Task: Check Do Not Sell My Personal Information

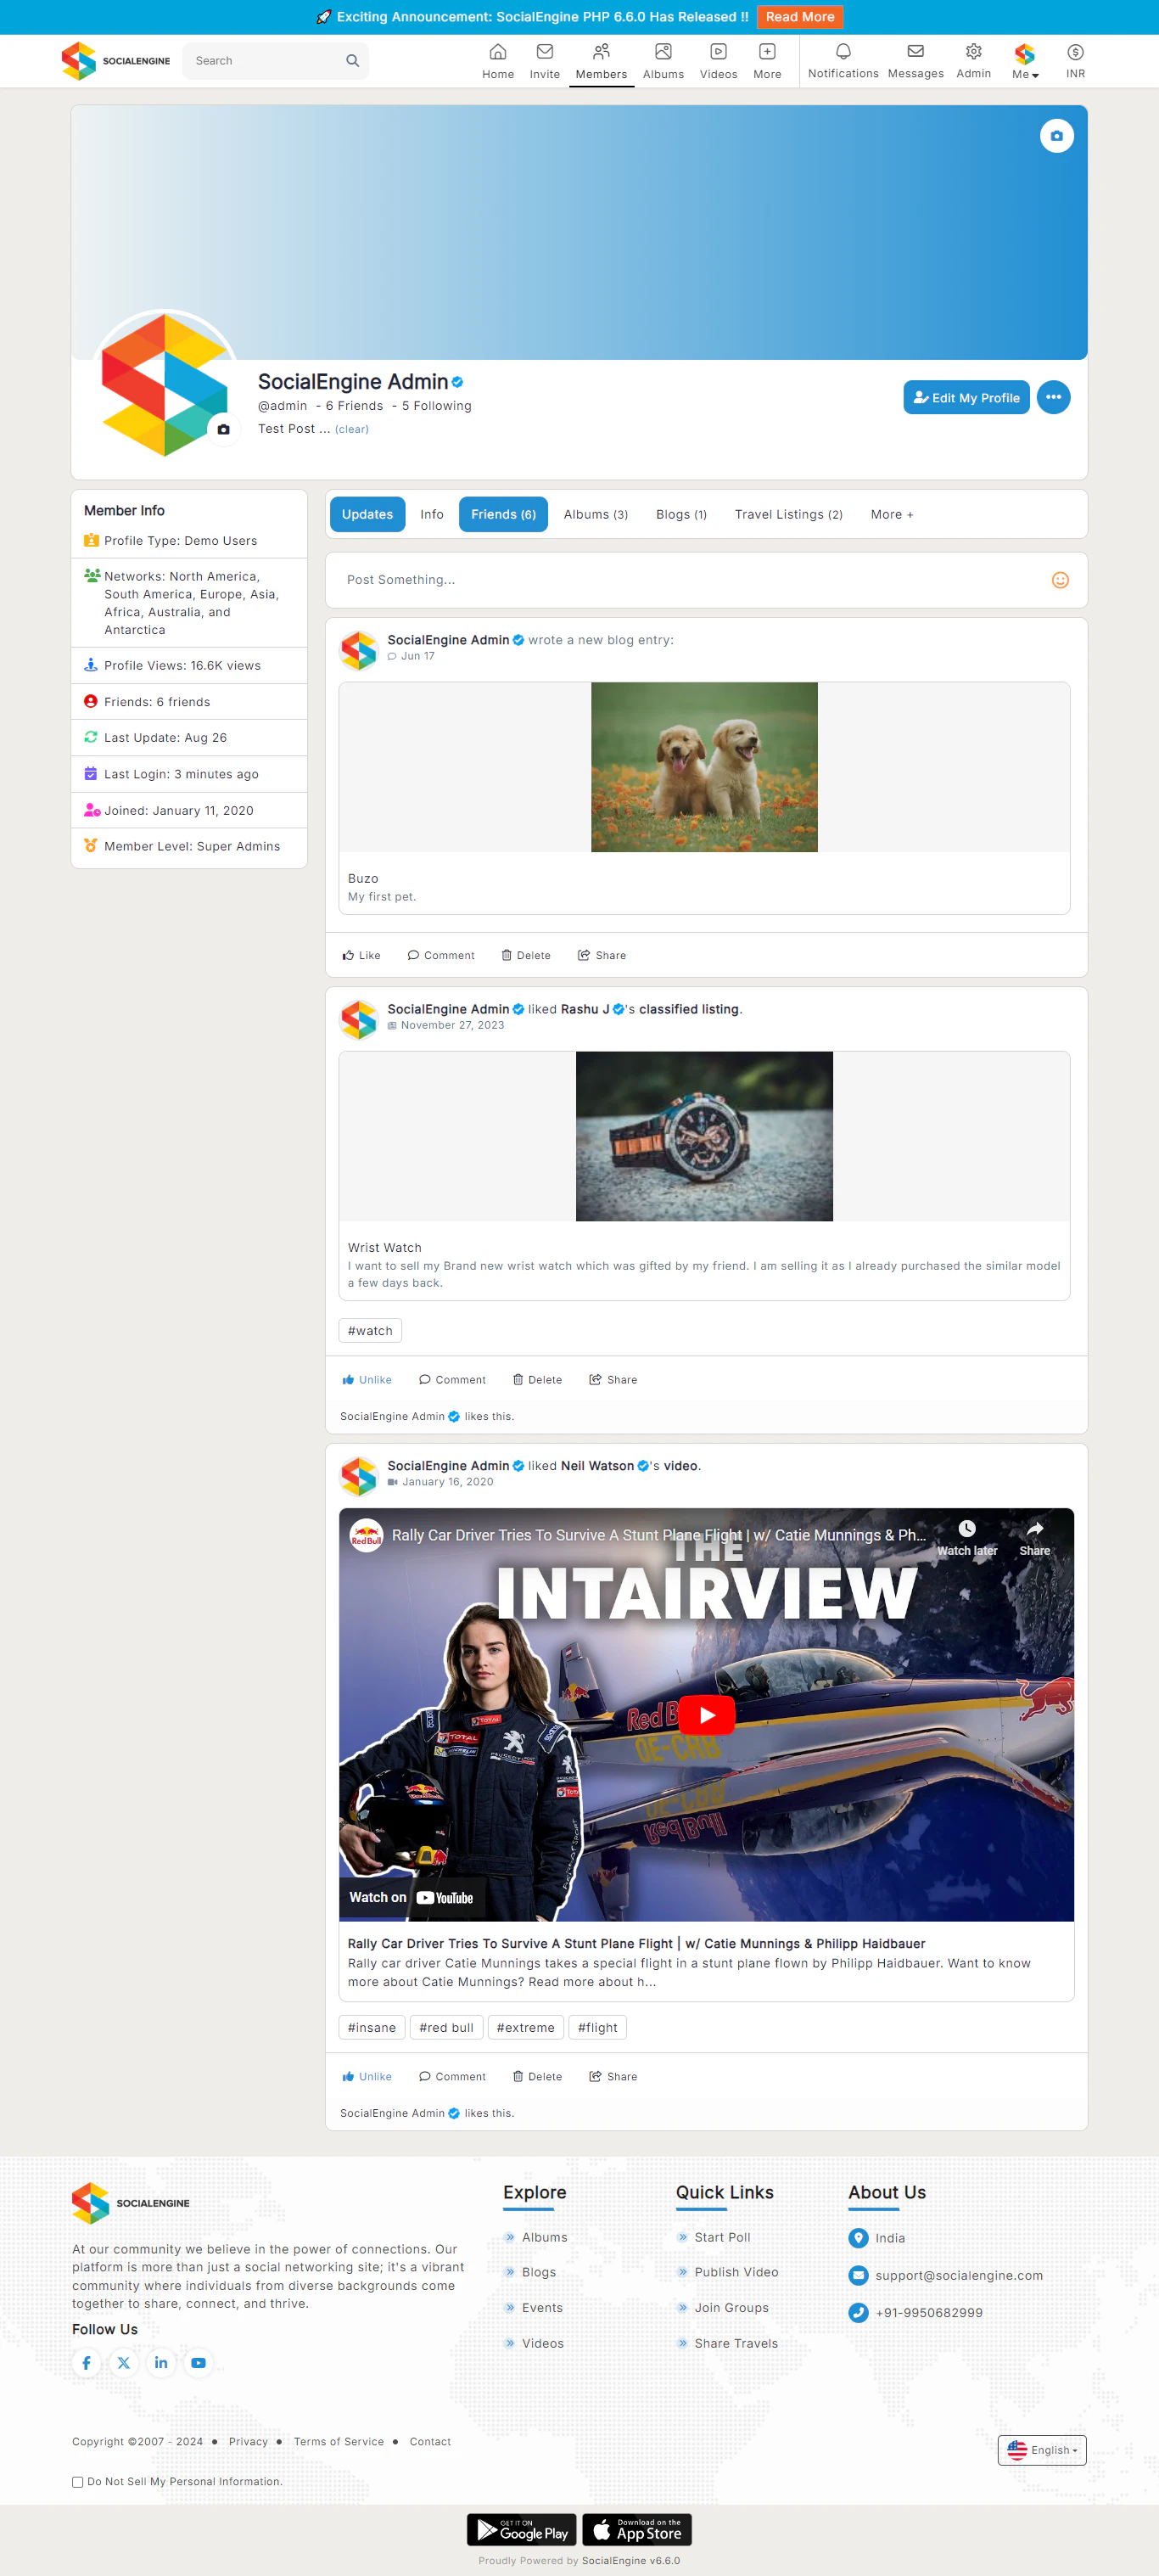Action: point(77,2482)
